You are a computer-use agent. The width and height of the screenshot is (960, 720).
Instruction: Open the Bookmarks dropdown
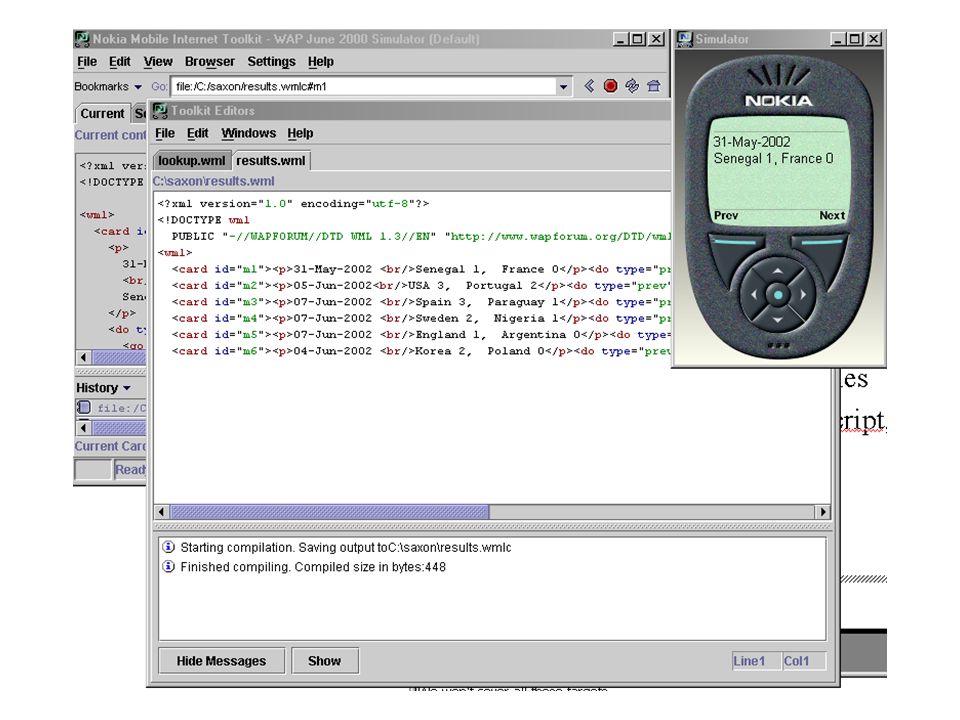[108, 87]
